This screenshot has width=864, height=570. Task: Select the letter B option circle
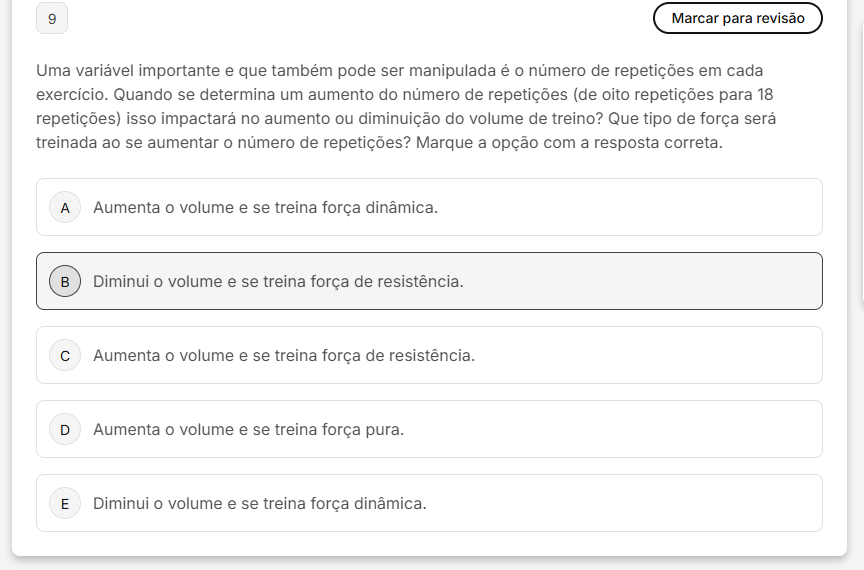point(65,281)
